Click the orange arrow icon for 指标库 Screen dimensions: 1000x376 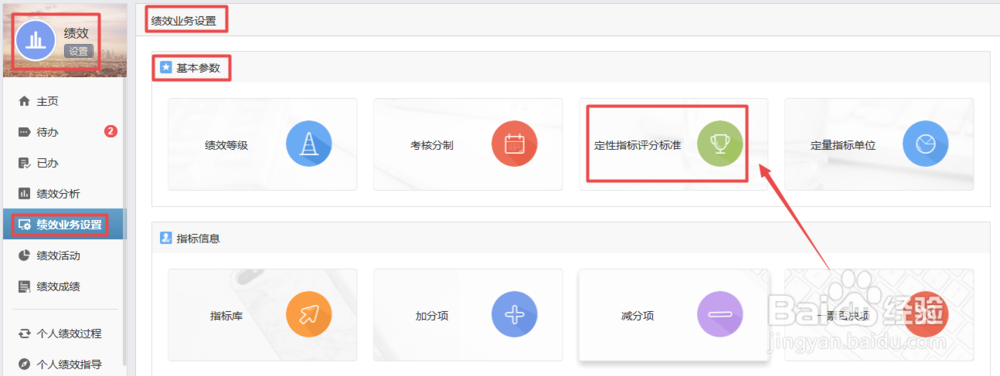[x=309, y=315]
